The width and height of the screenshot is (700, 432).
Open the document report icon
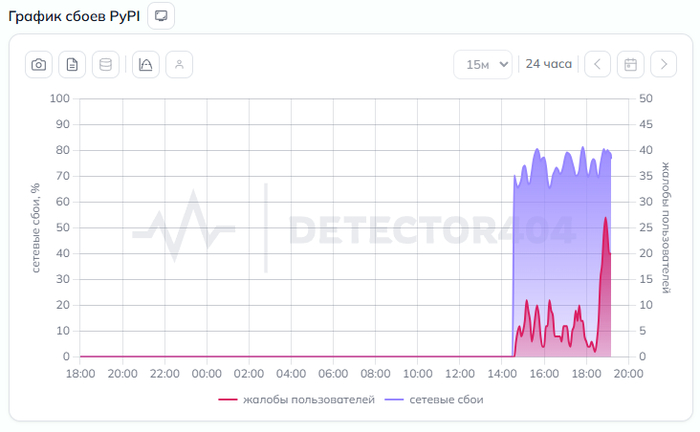point(72,65)
